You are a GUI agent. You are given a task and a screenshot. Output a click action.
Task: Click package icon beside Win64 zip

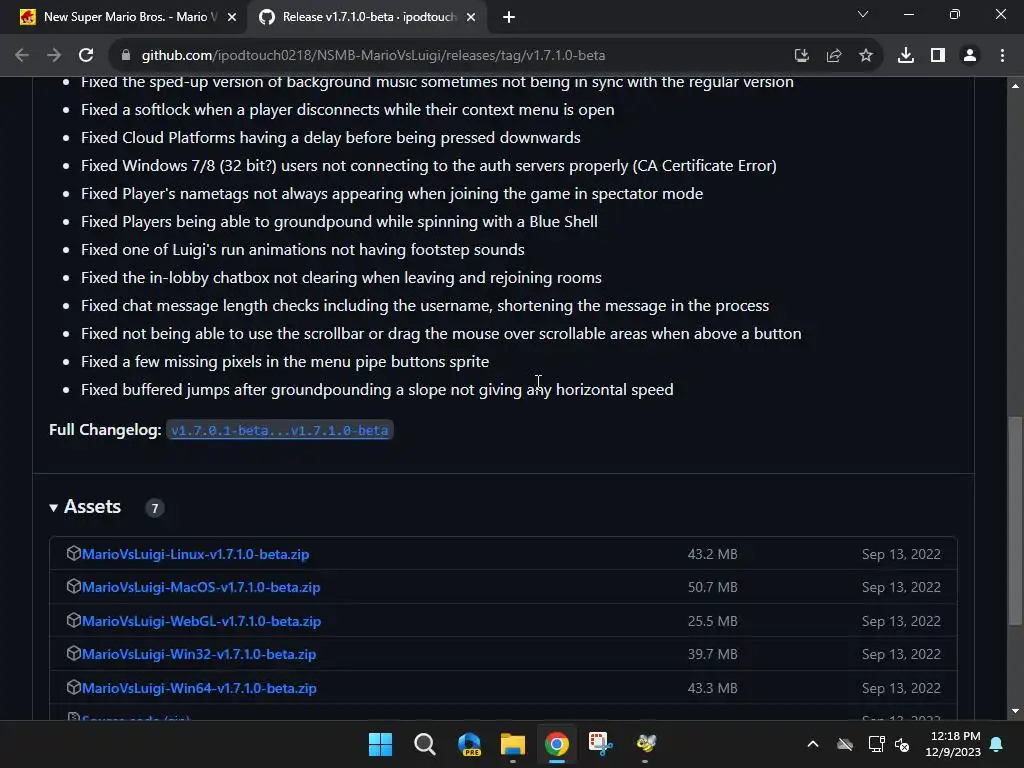(x=73, y=687)
